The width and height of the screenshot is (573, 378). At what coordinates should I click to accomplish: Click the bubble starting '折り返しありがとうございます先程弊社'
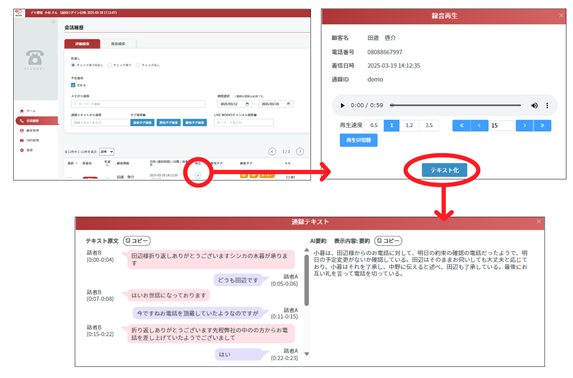211,333
